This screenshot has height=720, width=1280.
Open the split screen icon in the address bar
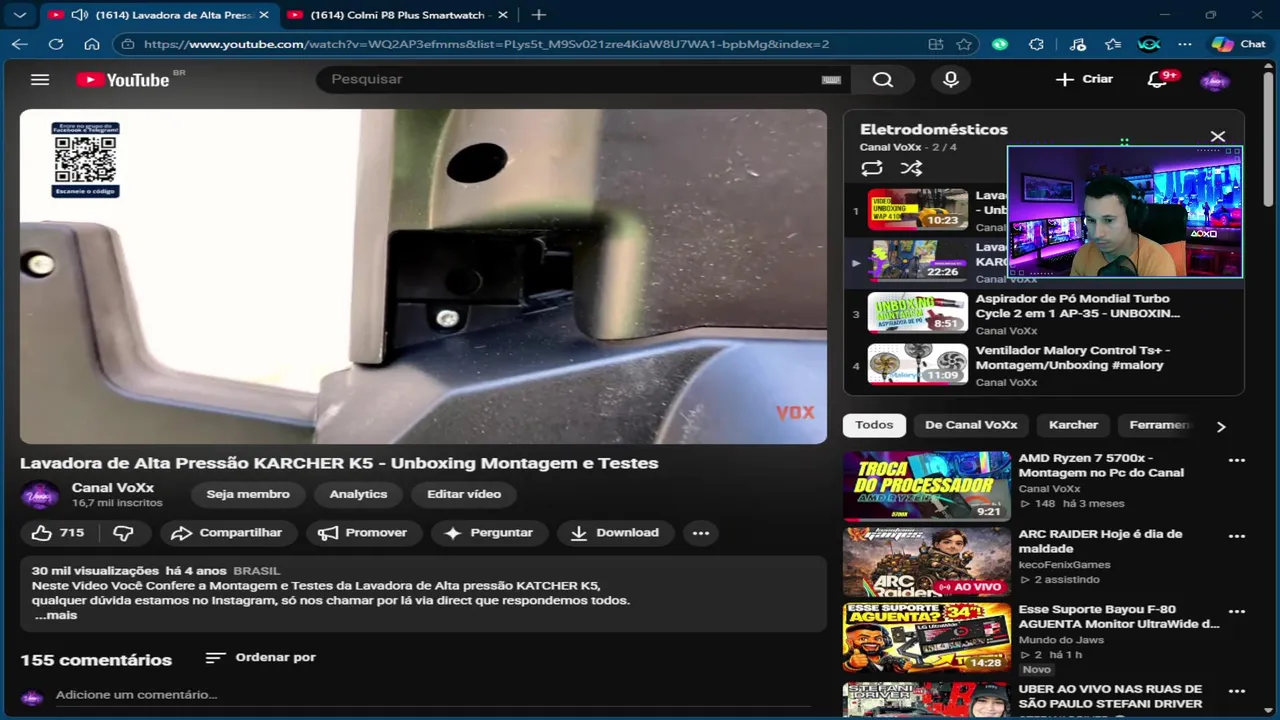936,44
